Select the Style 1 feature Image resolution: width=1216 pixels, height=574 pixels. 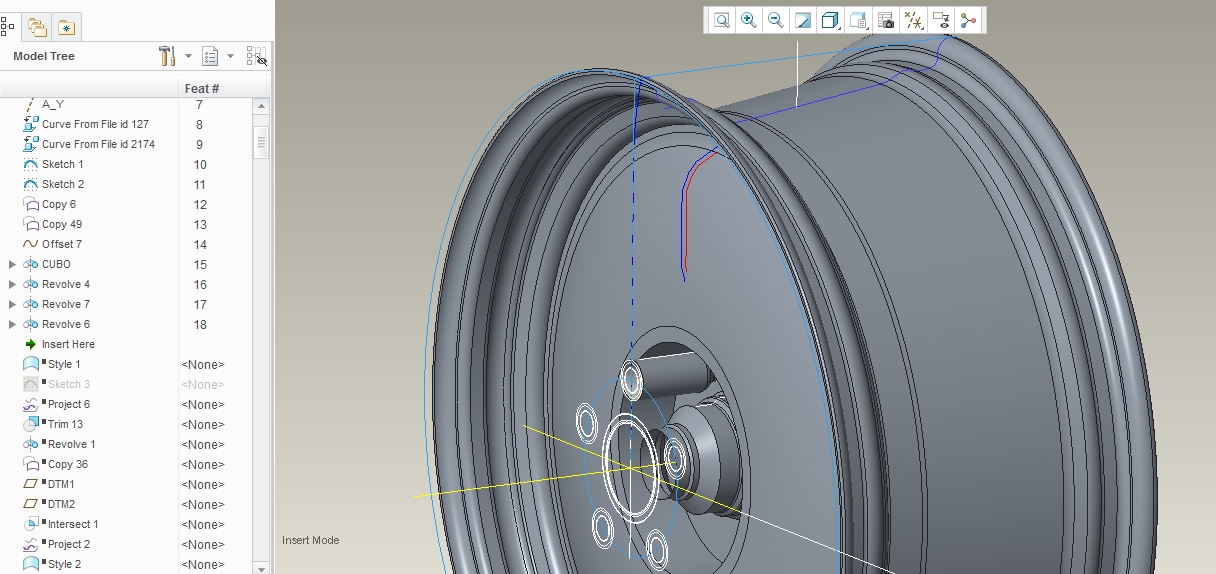pyautogui.click(x=64, y=364)
